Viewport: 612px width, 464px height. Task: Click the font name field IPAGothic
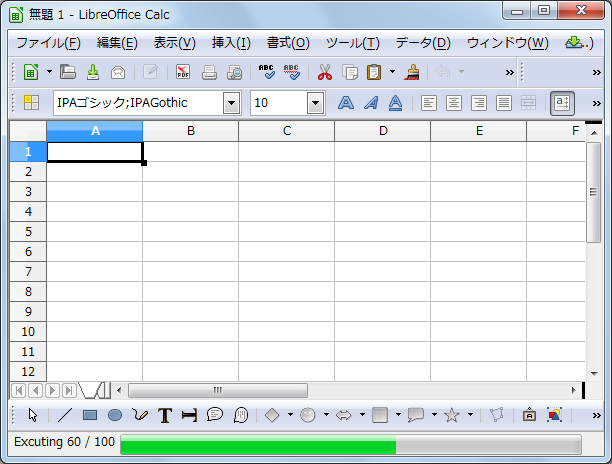[x=138, y=103]
